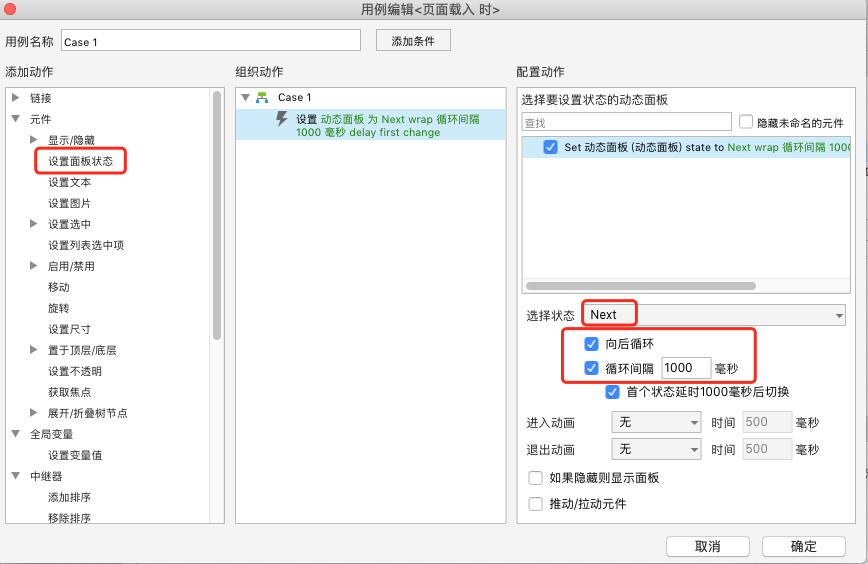Open the 进入动画 dropdown

point(657,422)
